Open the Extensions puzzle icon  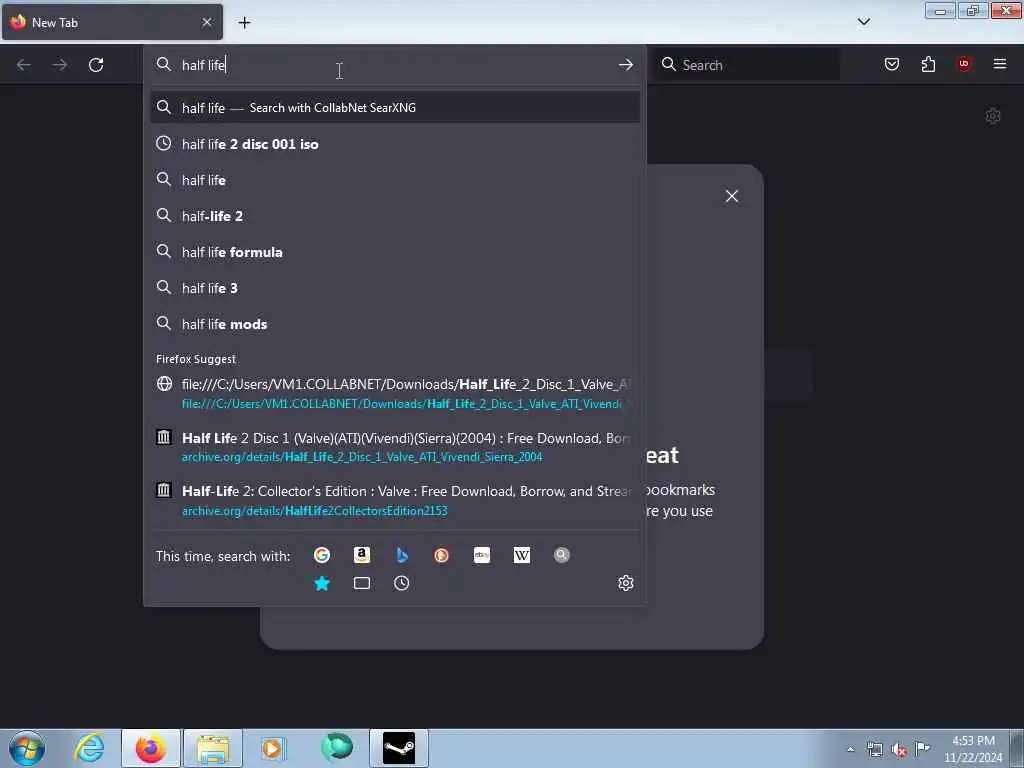tap(928, 64)
